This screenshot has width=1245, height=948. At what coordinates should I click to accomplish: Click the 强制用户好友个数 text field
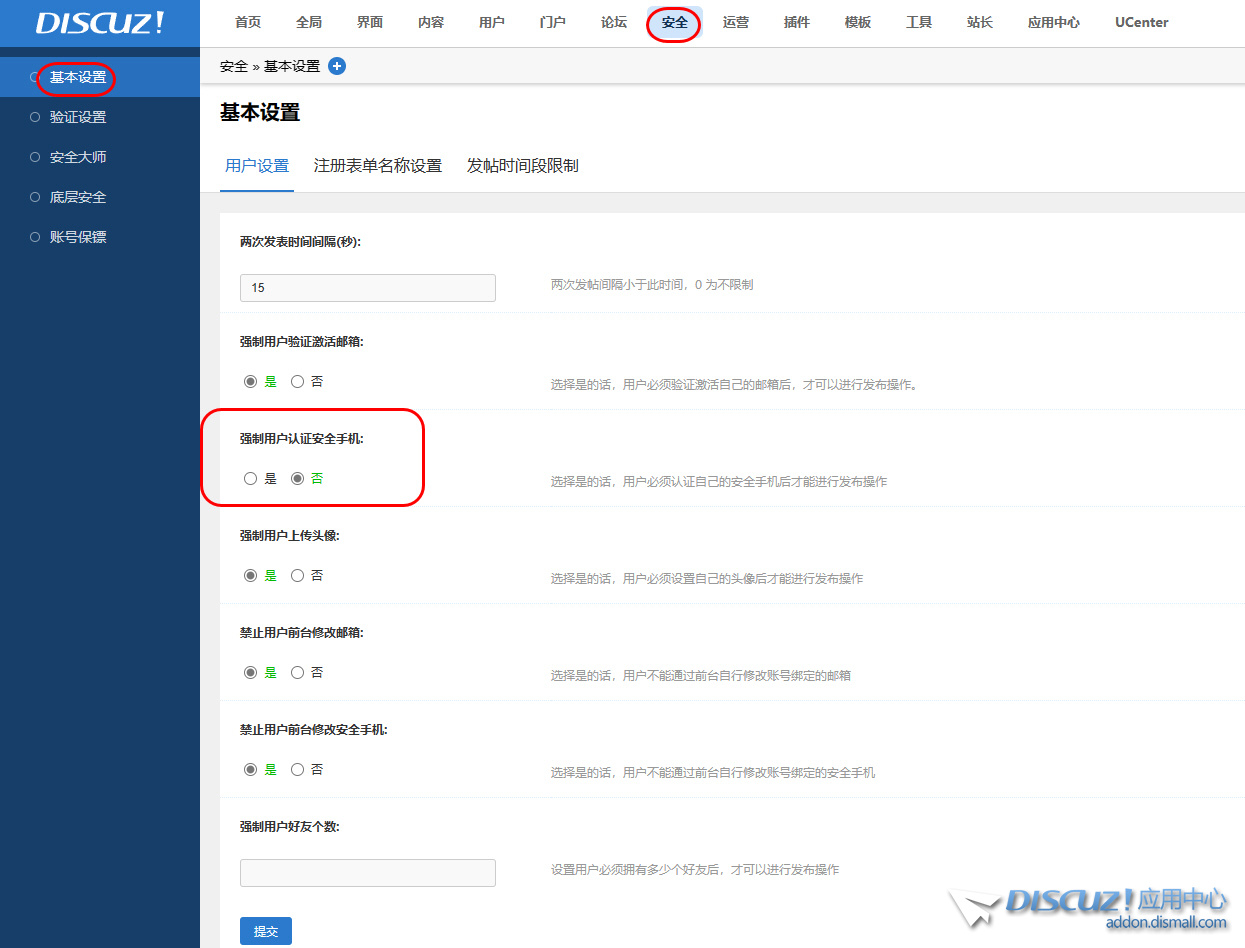[368, 873]
